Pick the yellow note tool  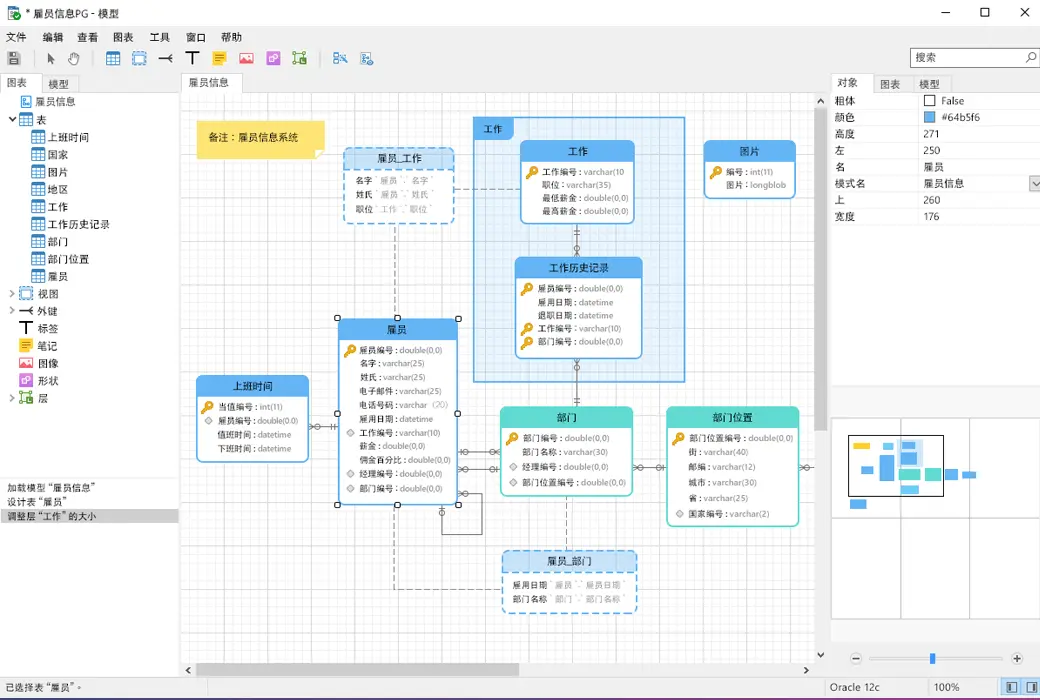(220, 58)
